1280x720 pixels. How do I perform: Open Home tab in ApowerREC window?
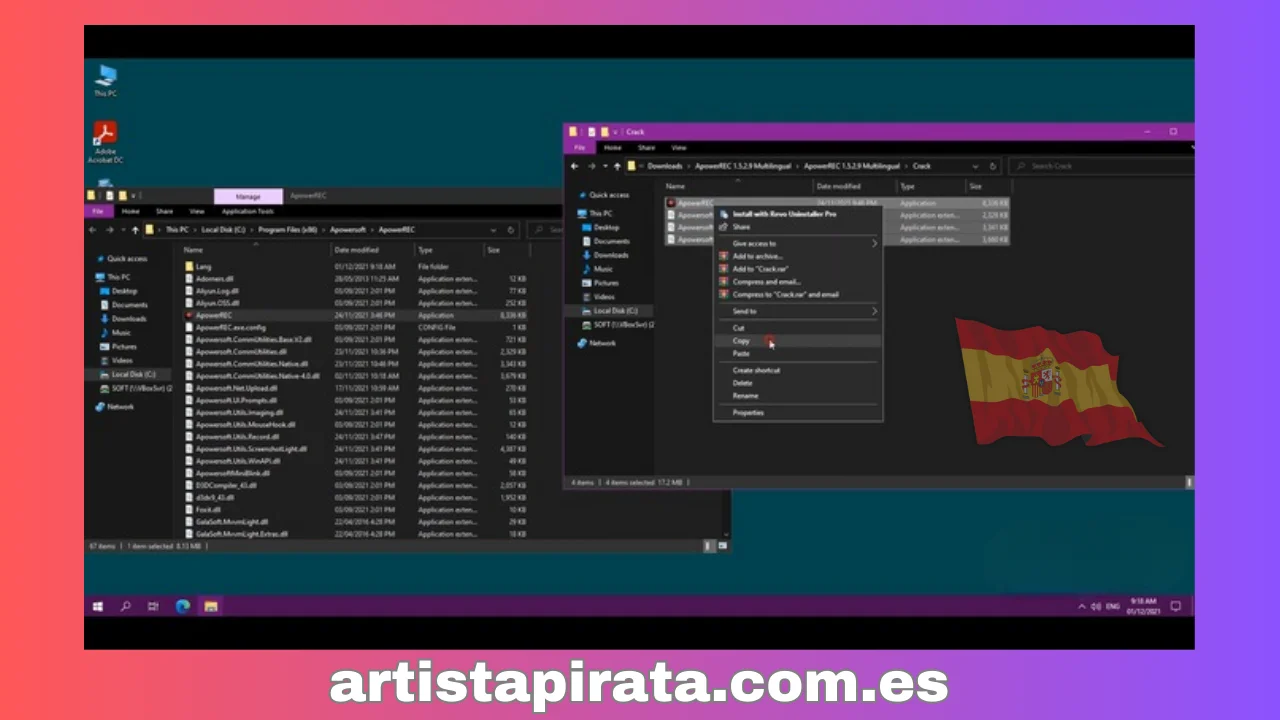click(130, 211)
